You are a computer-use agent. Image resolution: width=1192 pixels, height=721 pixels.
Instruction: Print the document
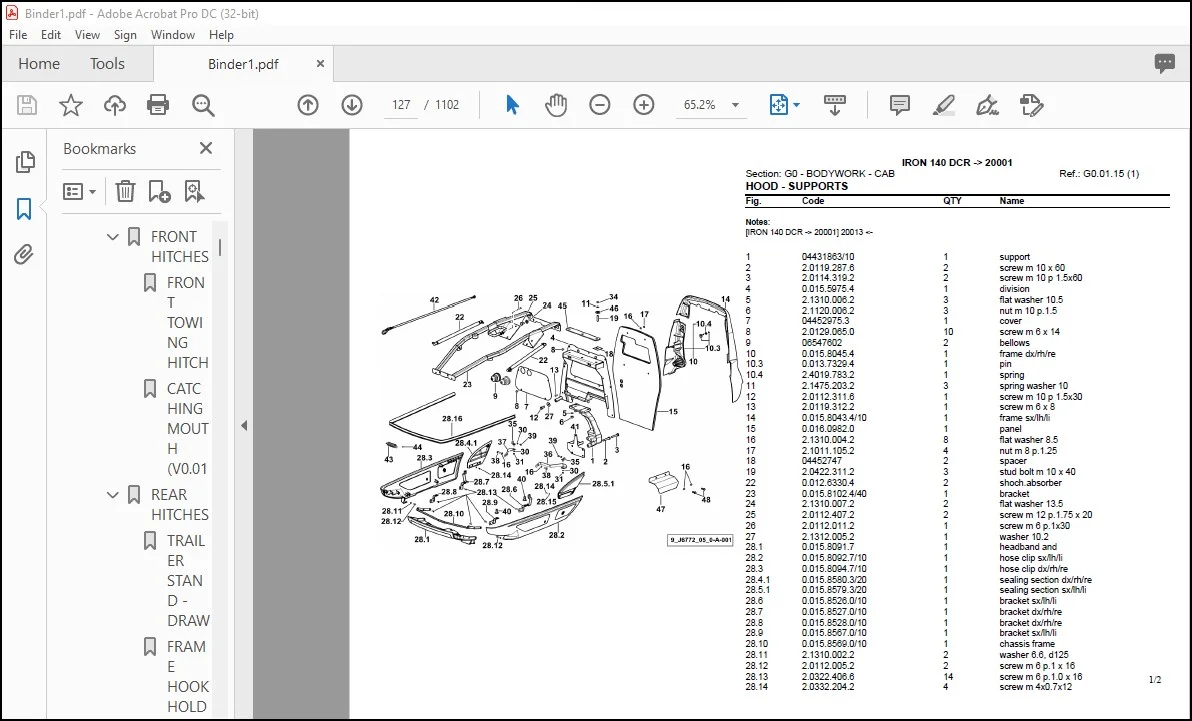(158, 105)
